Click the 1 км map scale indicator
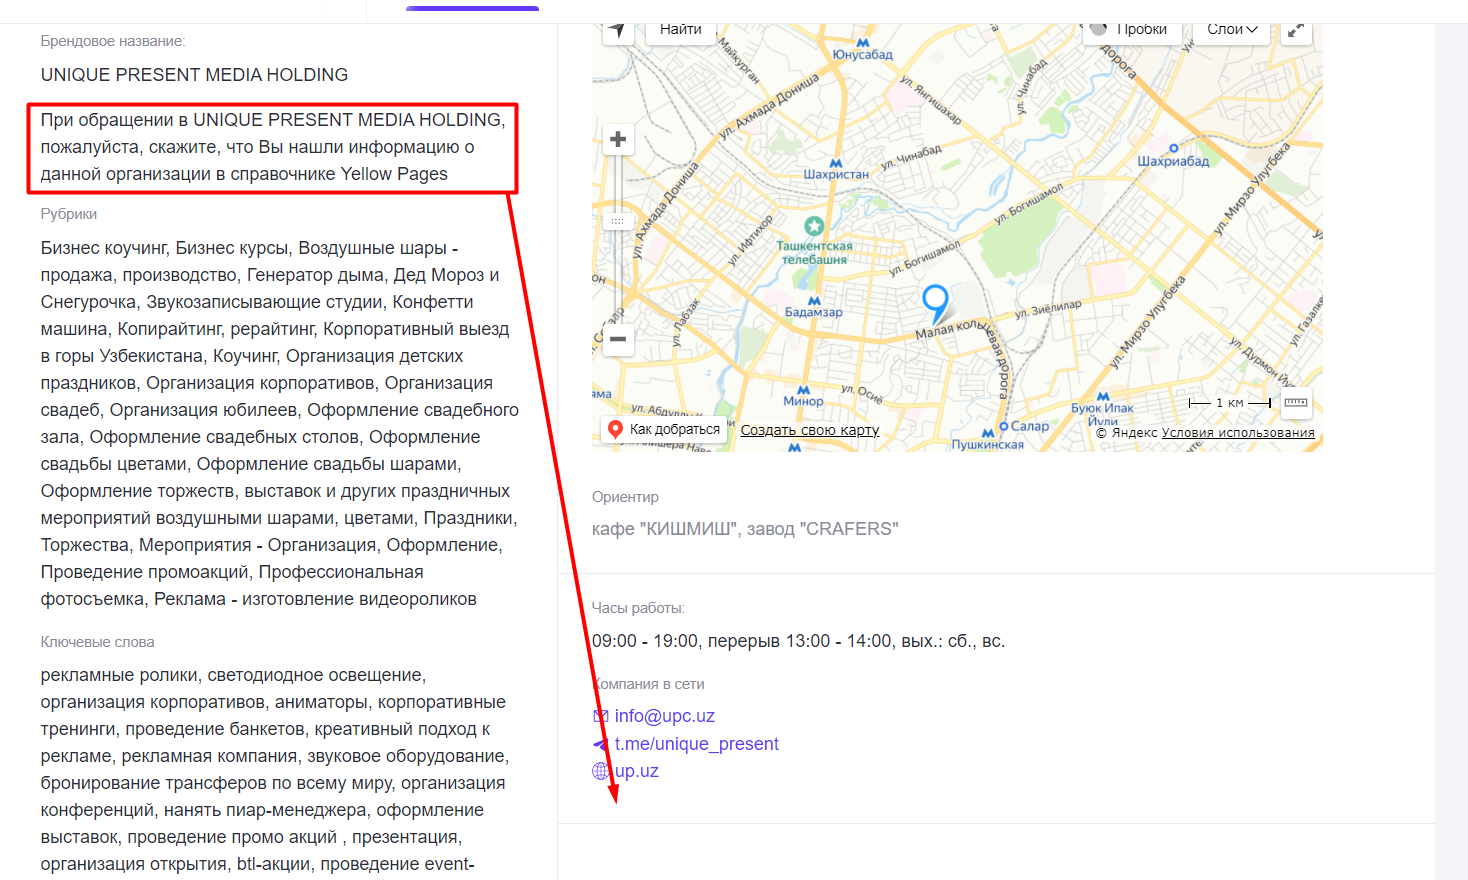This screenshot has height=880, width=1468. pos(1229,403)
